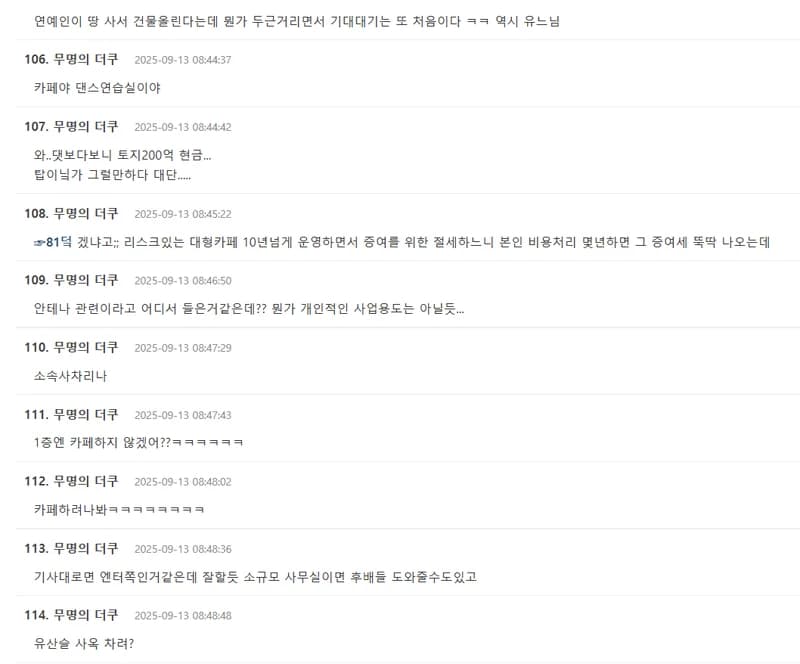Click timestamp 2025-09-13 08:44:37
The image size is (800, 664).
click(183, 60)
